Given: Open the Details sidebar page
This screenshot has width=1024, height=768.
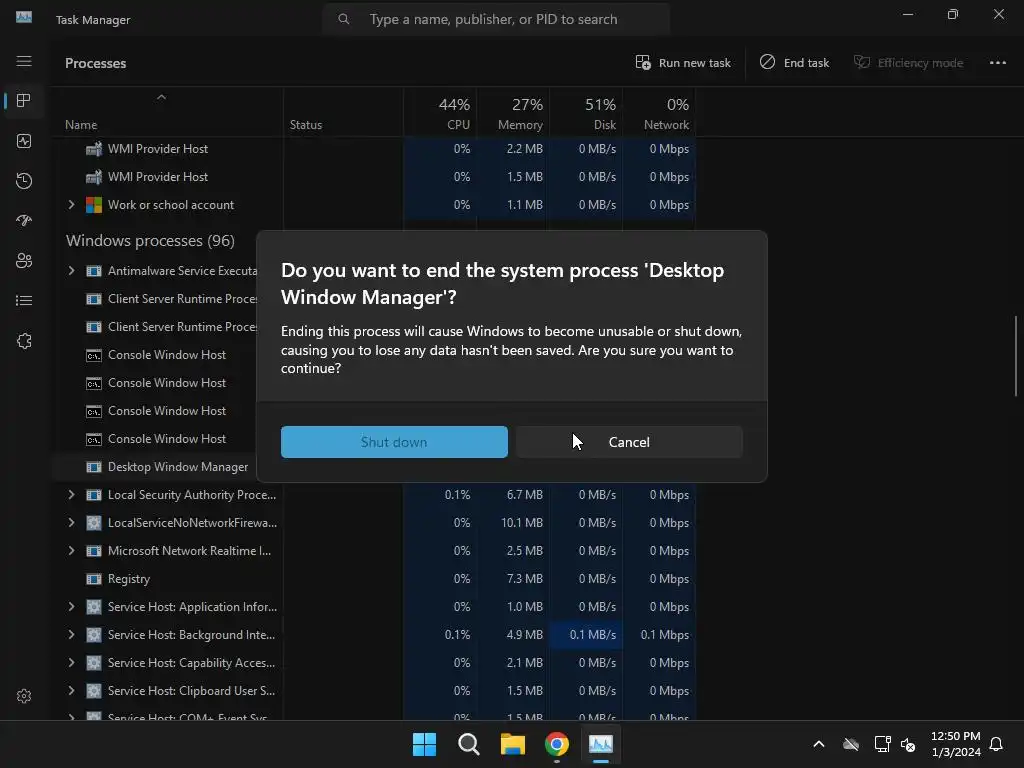Looking at the screenshot, I should [24, 300].
